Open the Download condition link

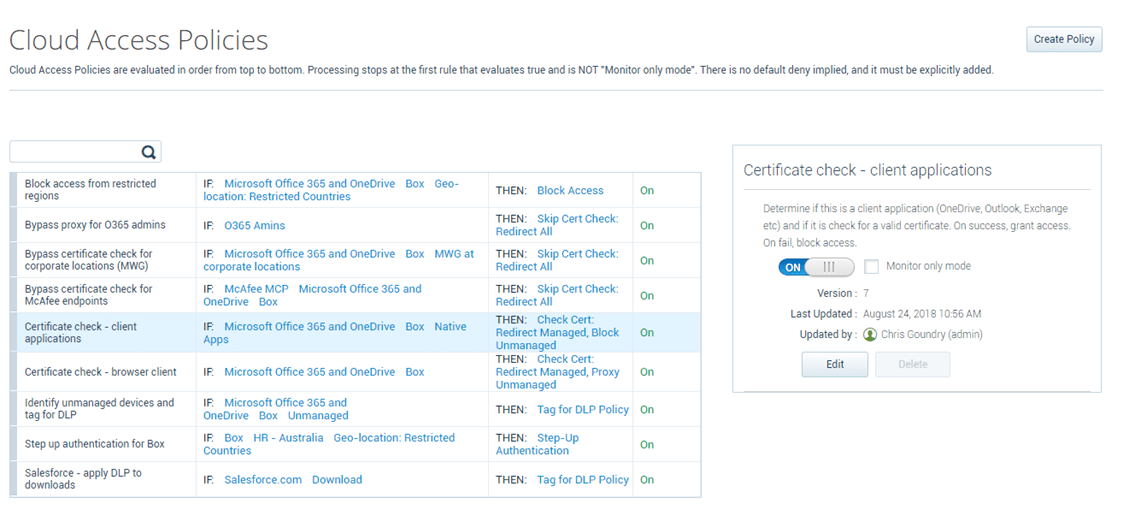tap(337, 479)
